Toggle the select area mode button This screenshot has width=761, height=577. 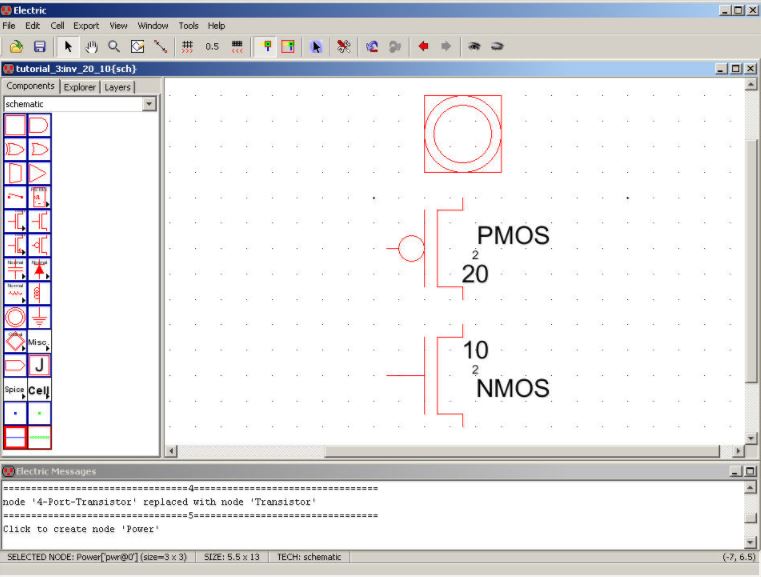click(288, 46)
